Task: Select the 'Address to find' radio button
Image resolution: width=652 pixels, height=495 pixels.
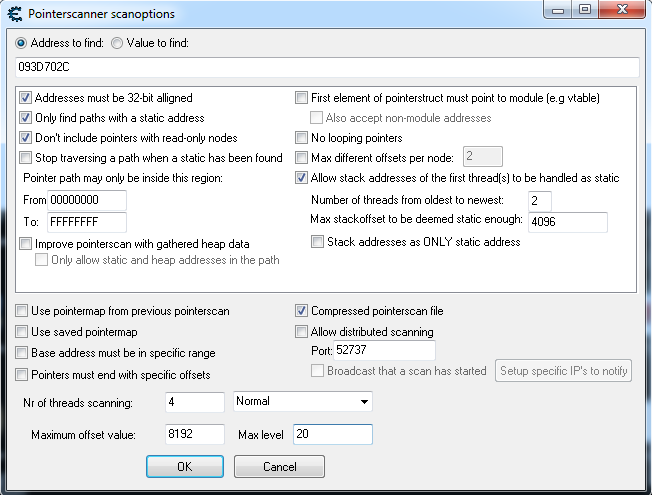Action: pyautogui.click(x=22, y=43)
